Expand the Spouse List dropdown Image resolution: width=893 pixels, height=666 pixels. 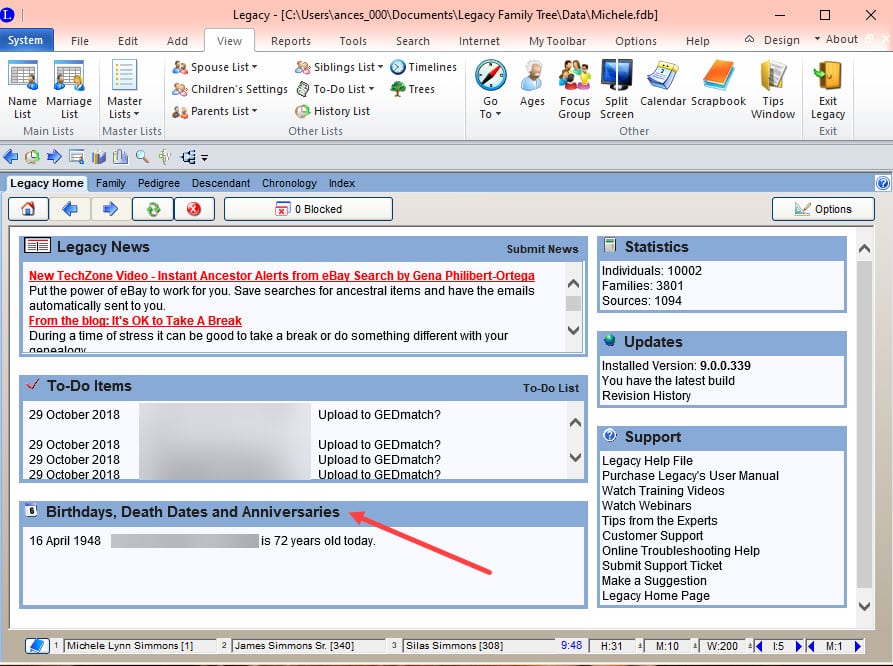pos(216,67)
